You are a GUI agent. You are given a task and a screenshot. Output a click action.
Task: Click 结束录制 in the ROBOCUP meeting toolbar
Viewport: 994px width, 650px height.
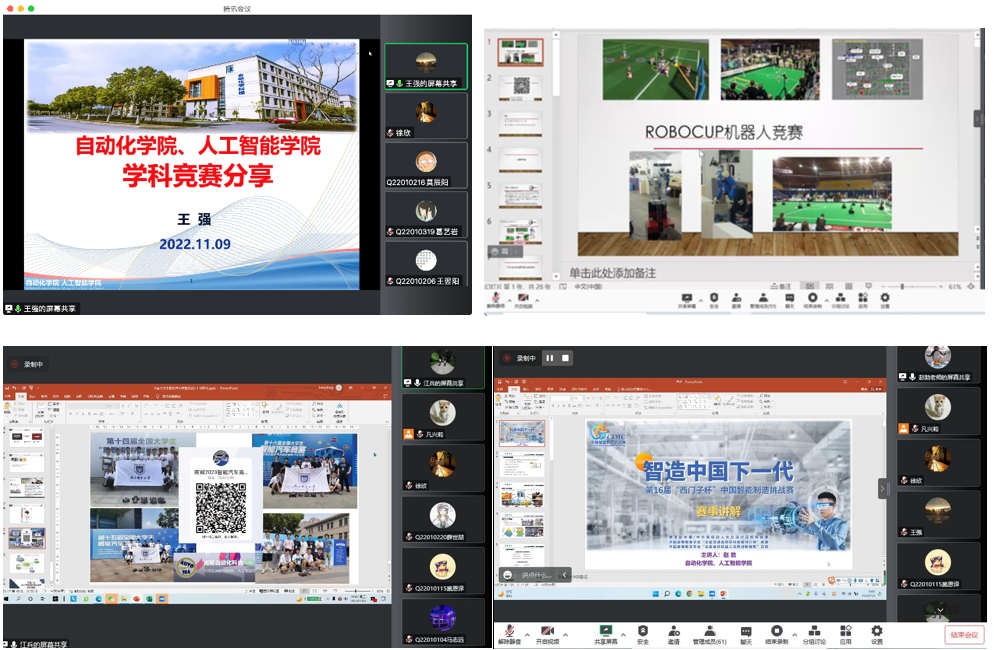812,300
